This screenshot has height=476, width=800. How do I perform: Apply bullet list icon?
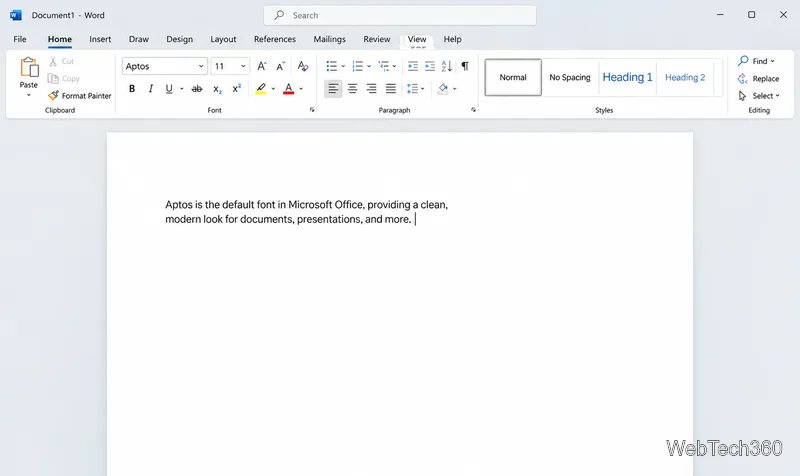[x=332, y=66]
